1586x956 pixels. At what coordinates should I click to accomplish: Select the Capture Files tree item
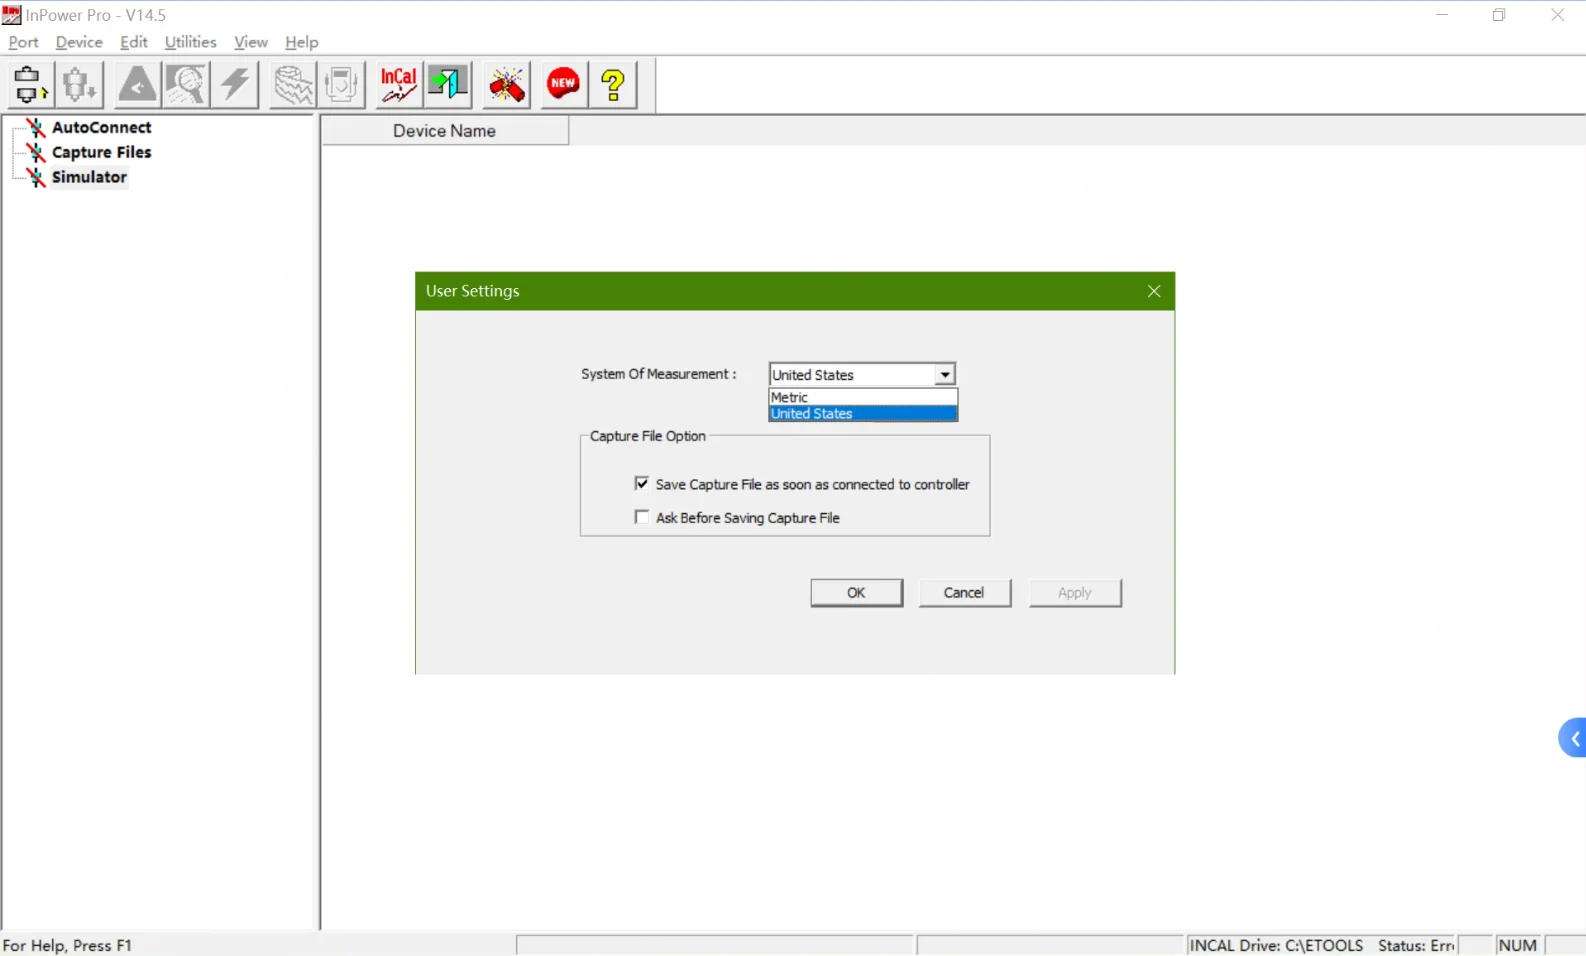(x=102, y=152)
